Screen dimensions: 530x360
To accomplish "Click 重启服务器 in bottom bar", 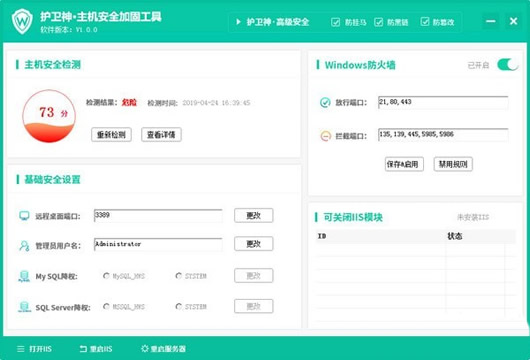I will click(x=168, y=349).
